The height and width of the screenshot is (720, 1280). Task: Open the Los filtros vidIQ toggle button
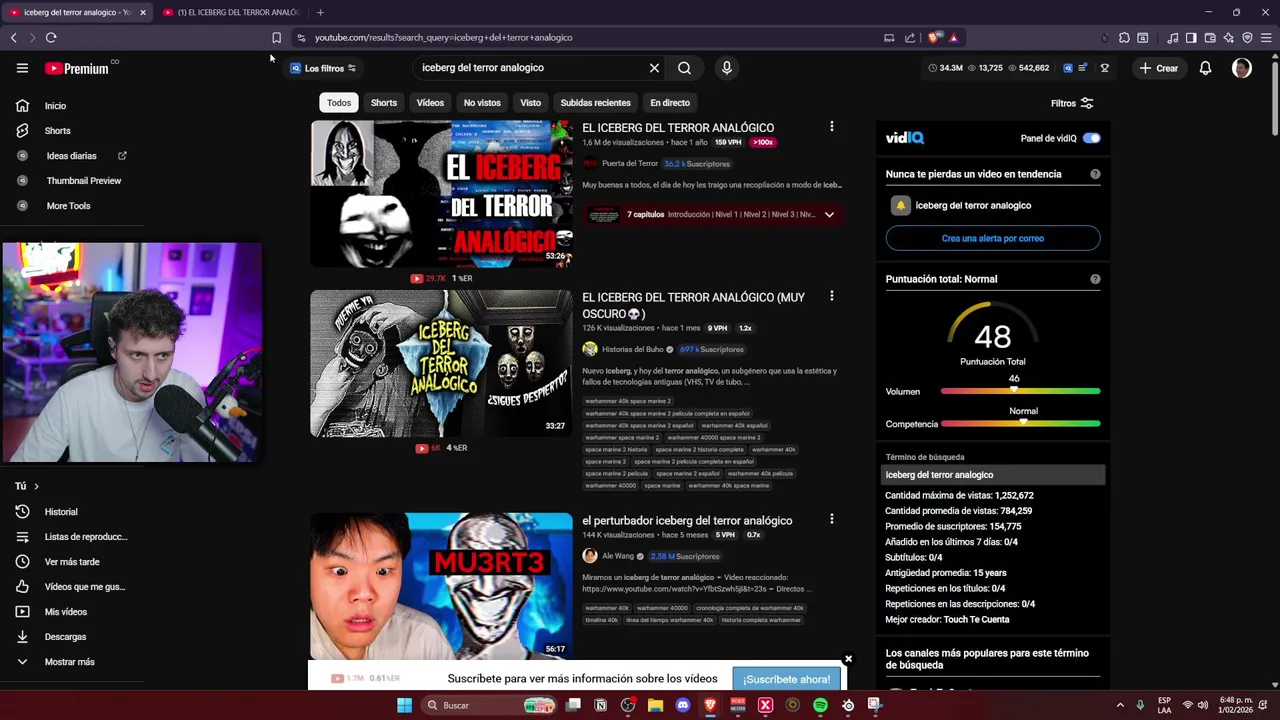coord(323,68)
